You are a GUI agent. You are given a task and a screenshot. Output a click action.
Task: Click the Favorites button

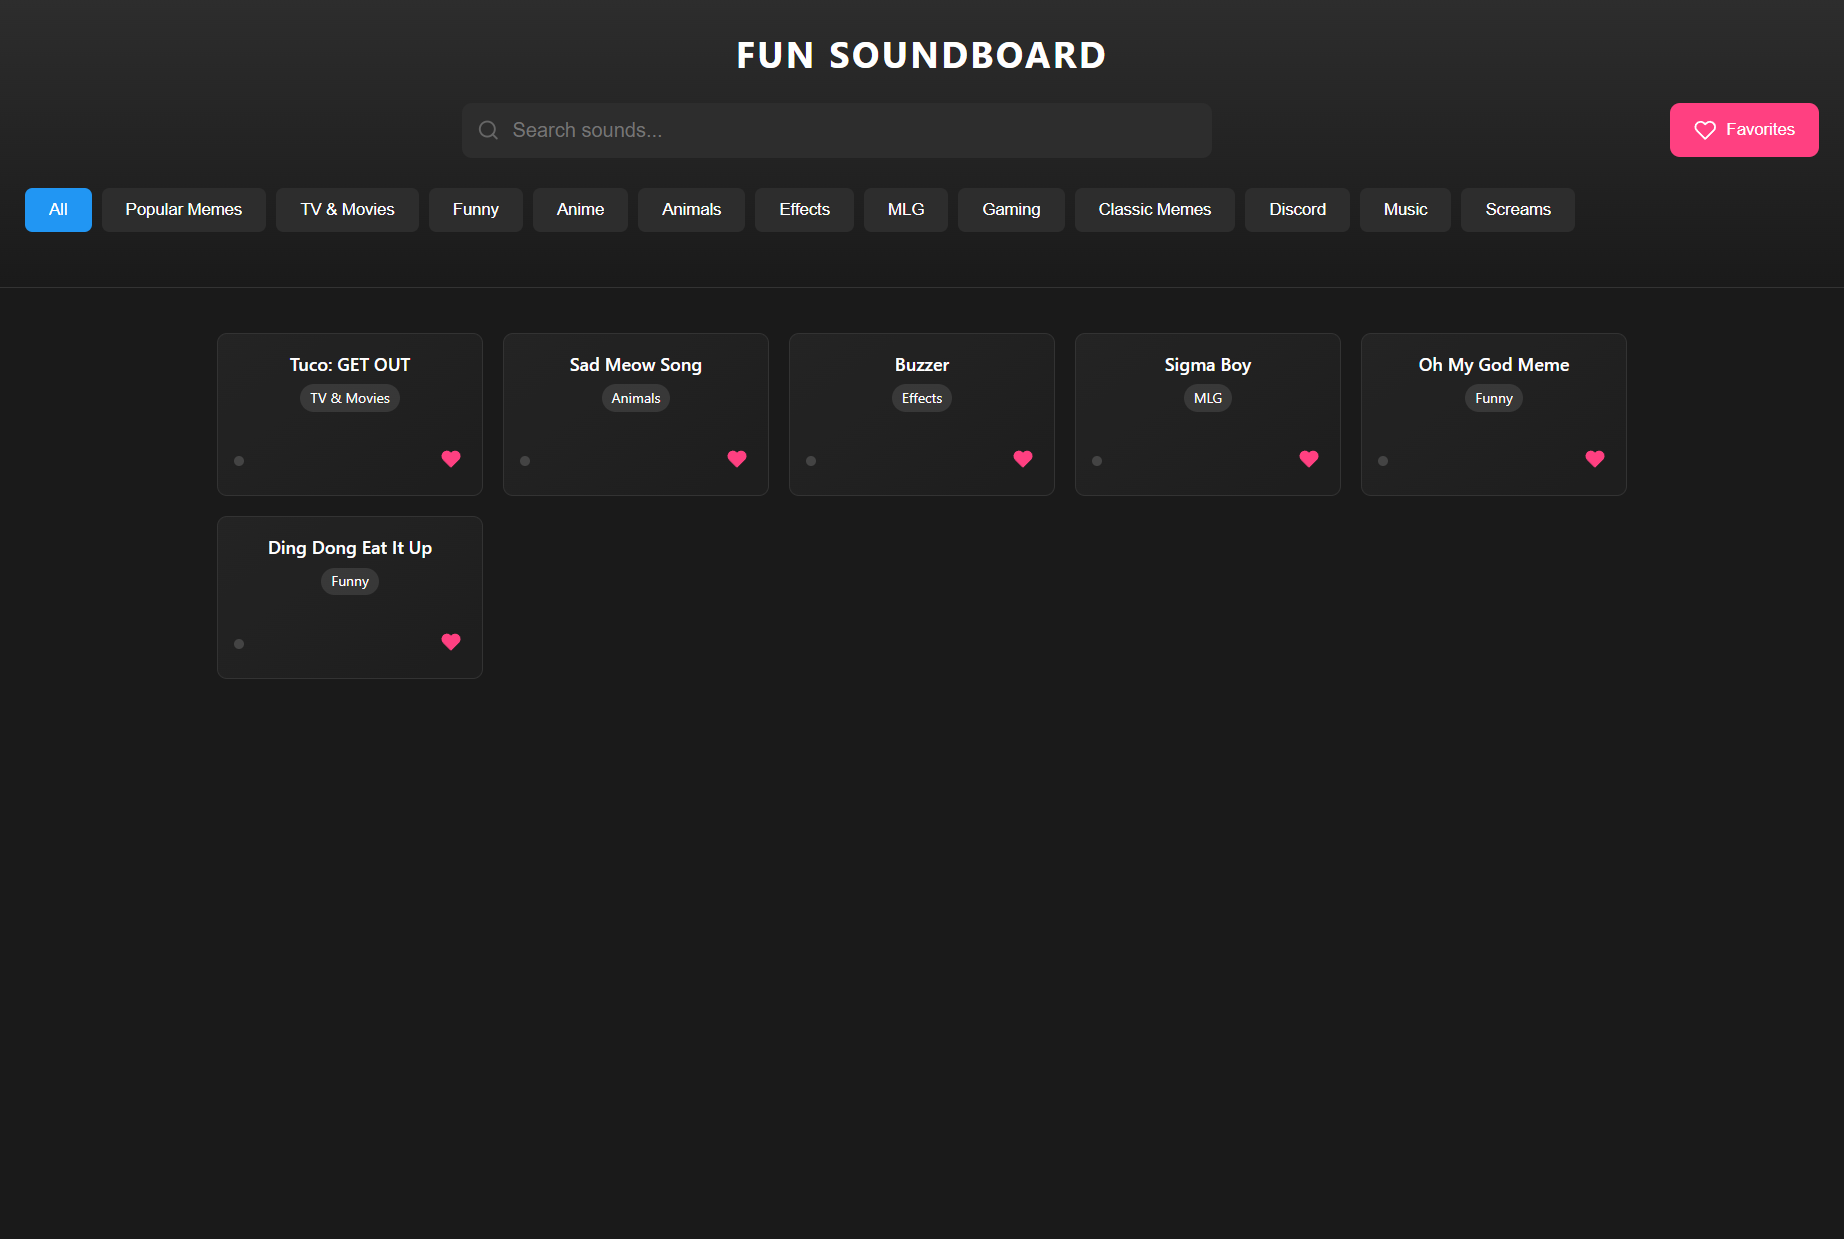point(1744,129)
